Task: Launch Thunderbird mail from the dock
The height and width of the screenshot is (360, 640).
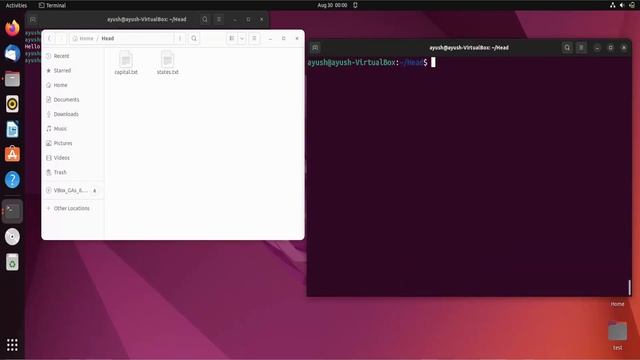Action: (12, 53)
